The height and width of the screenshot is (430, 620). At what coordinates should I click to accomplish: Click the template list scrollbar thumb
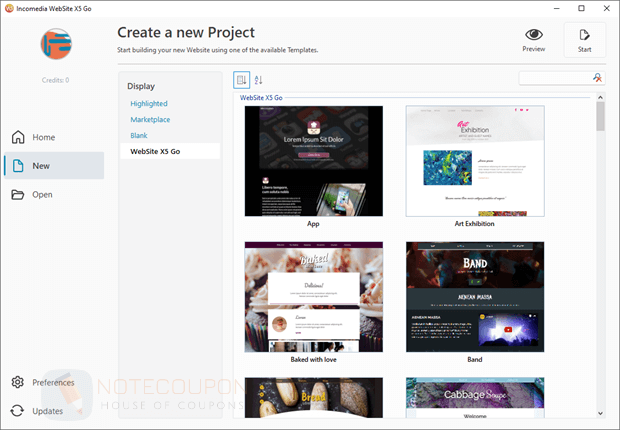[x=600, y=116]
